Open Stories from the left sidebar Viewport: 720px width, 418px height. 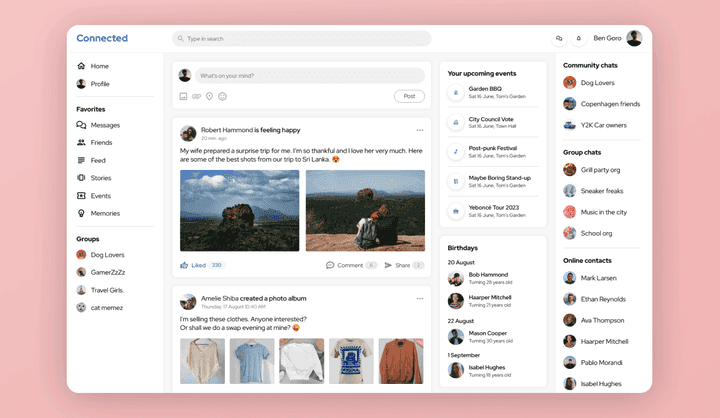[x=100, y=178]
